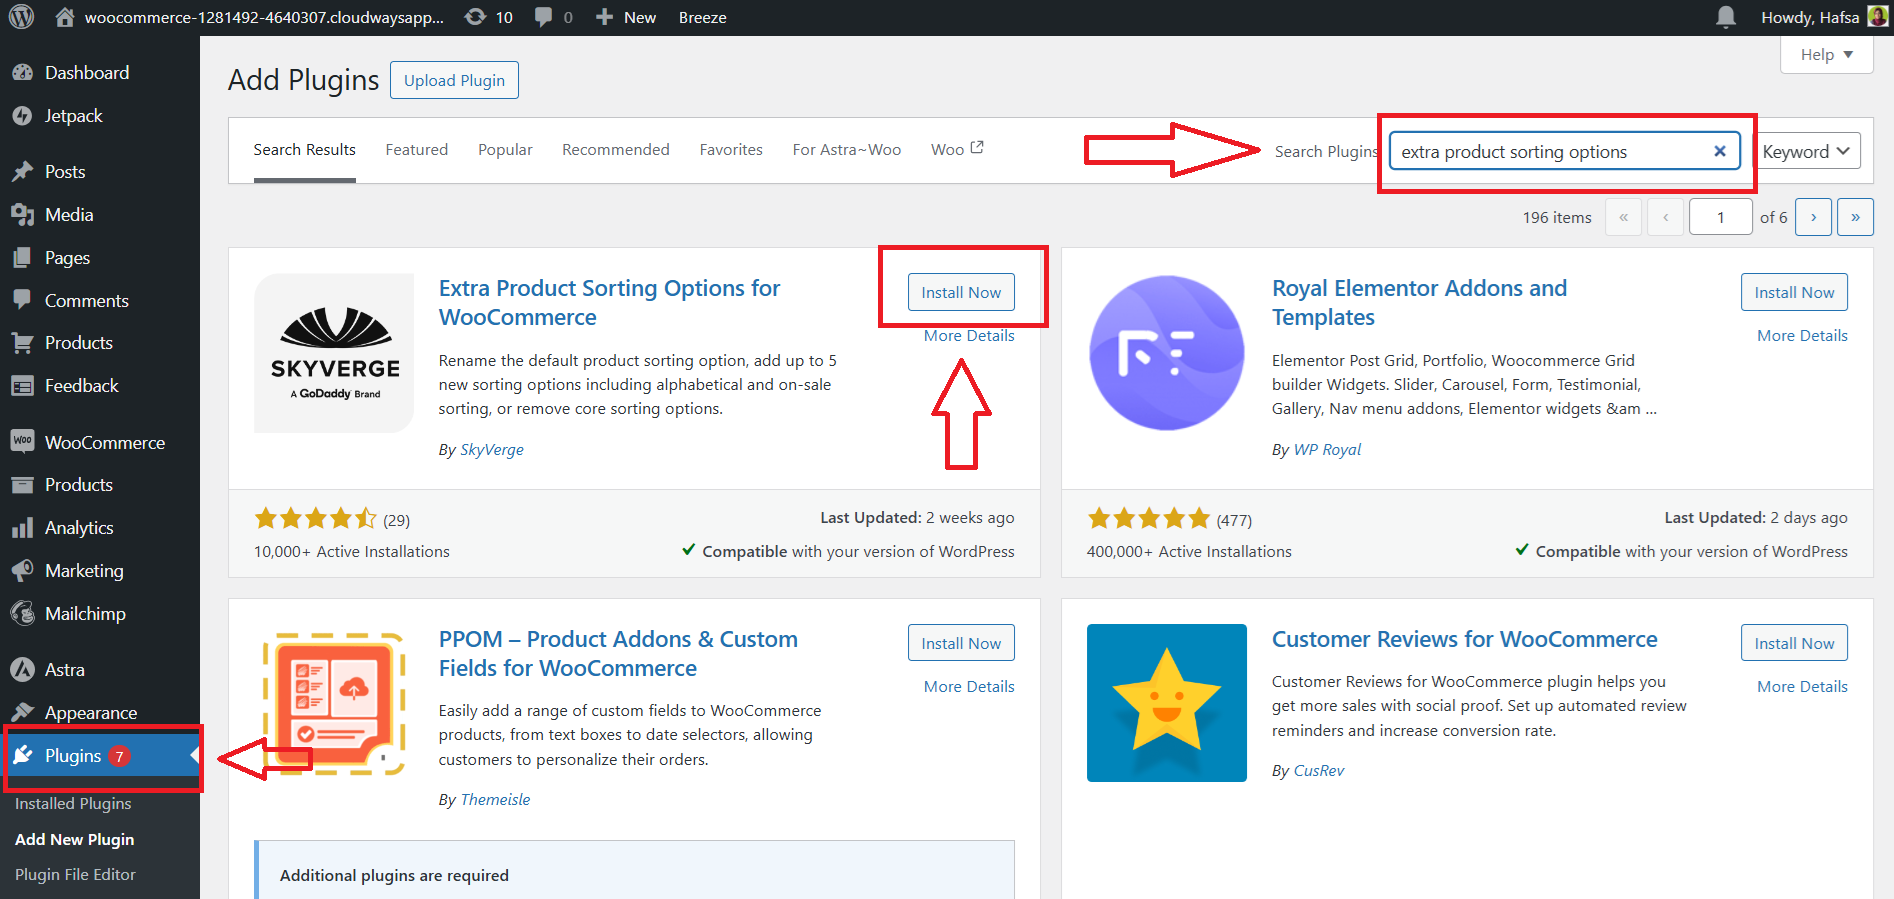1894x899 pixels.
Task: Open the New content menu
Action: coord(626,17)
